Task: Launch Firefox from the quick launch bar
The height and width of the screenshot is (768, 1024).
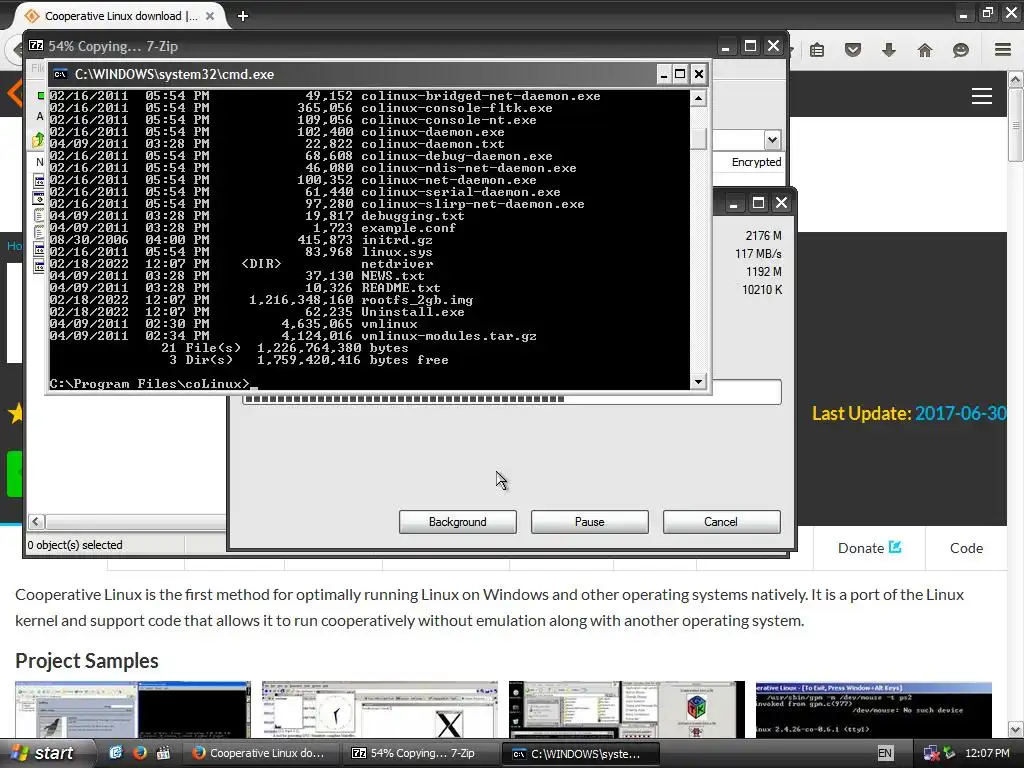Action: click(x=140, y=753)
